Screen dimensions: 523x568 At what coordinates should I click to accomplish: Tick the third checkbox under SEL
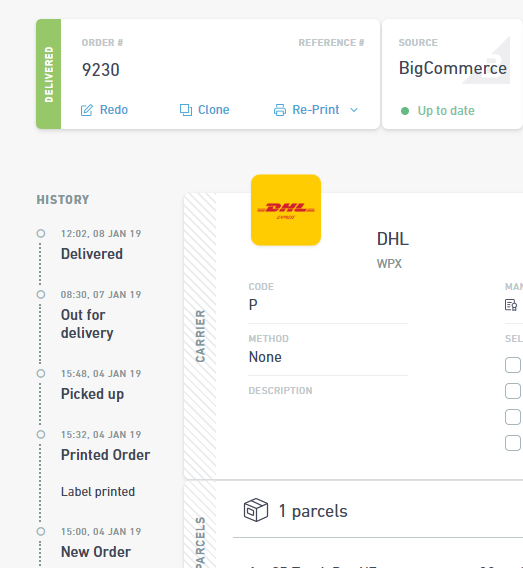point(513,417)
